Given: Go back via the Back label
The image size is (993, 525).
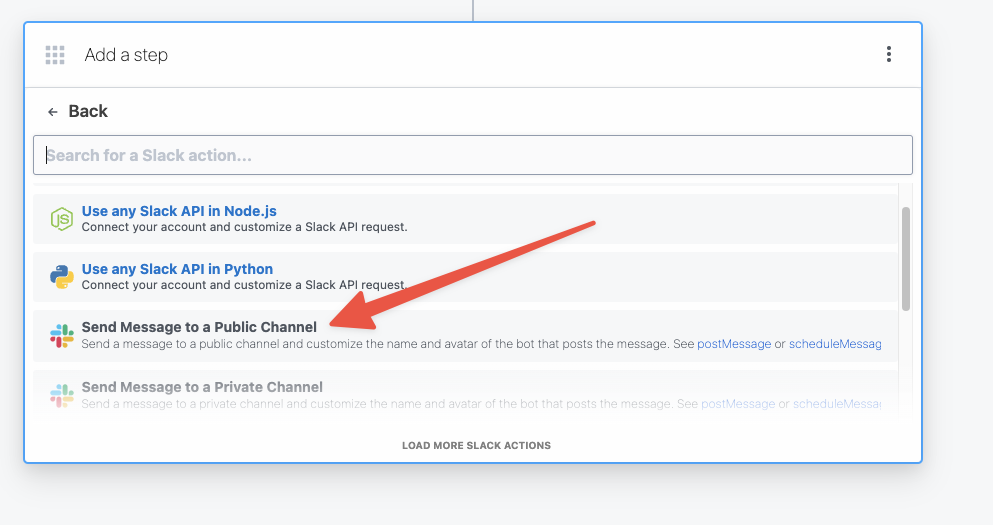Looking at the screenshot, I should coord(88,111).
